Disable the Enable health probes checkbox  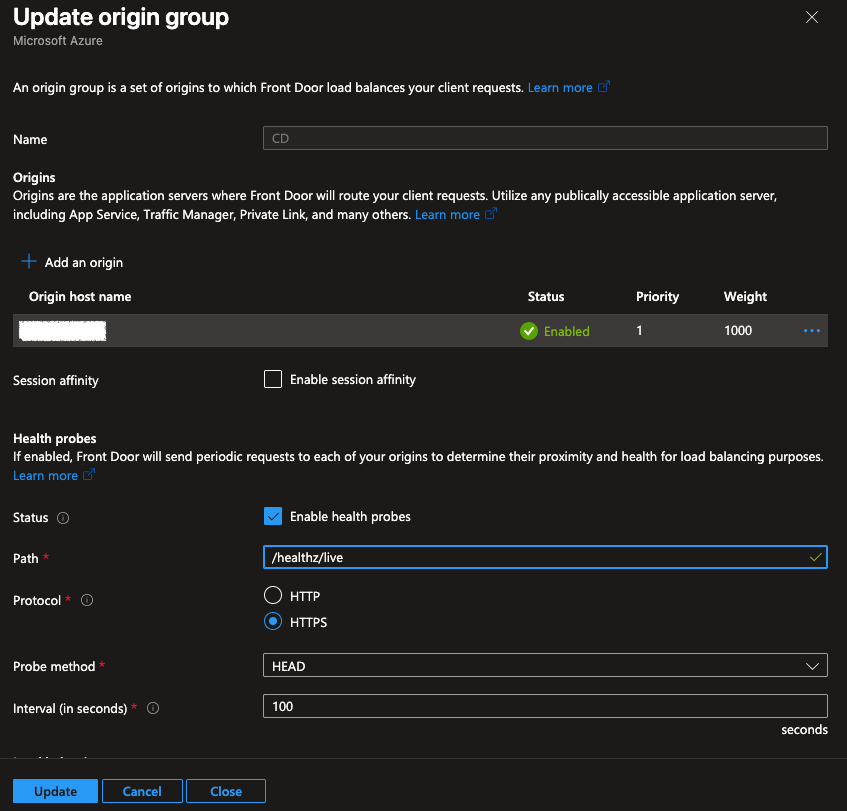[273, 517]
